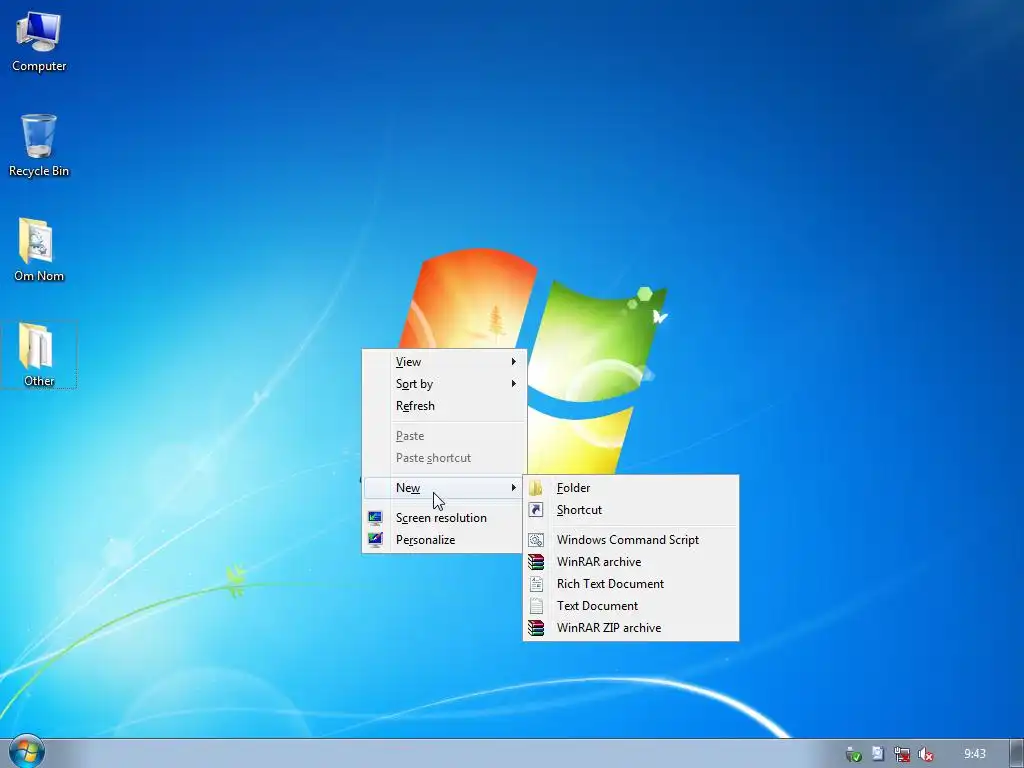Screen dimensions: 1024x768
Task: Create a new Rich Text Document
Action: pyautogui.click(x=631, y=584)
